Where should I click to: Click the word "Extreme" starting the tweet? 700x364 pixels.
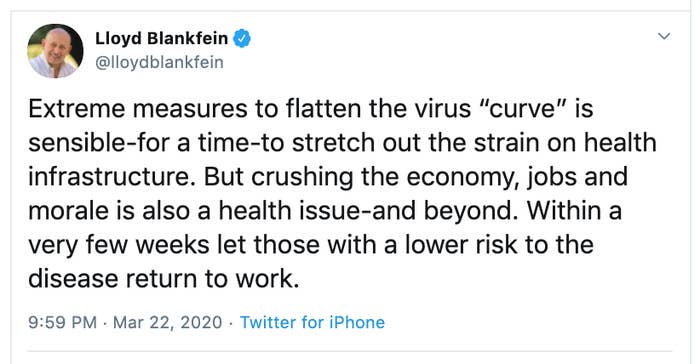77,109
